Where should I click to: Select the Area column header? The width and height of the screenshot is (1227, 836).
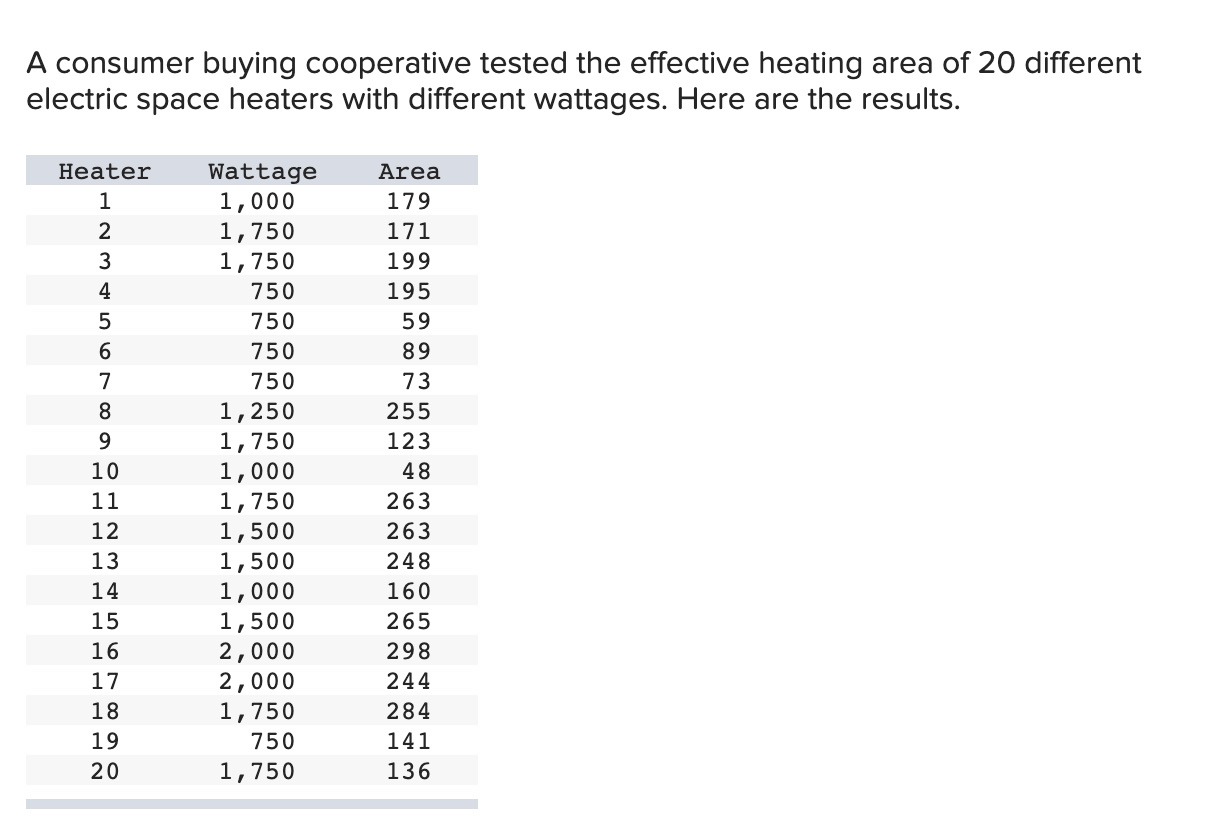point(409,172)
